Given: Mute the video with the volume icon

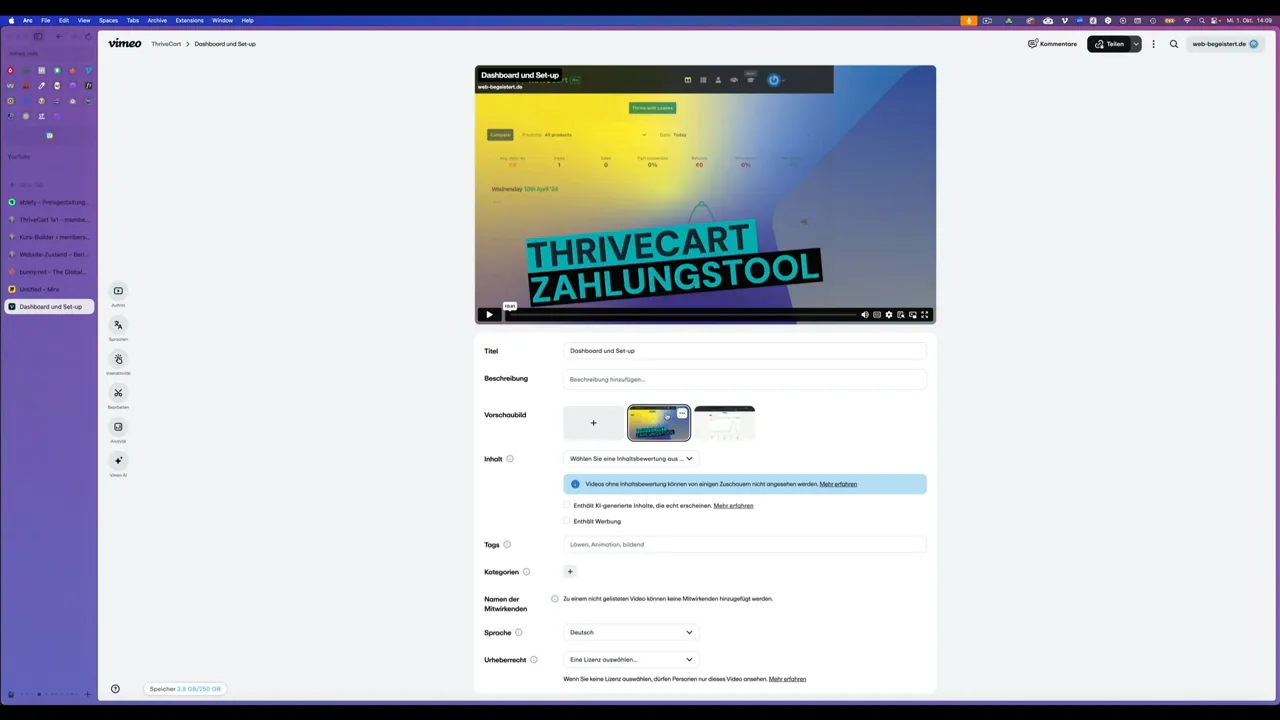Looking at the screenshot, I should 865,315.
